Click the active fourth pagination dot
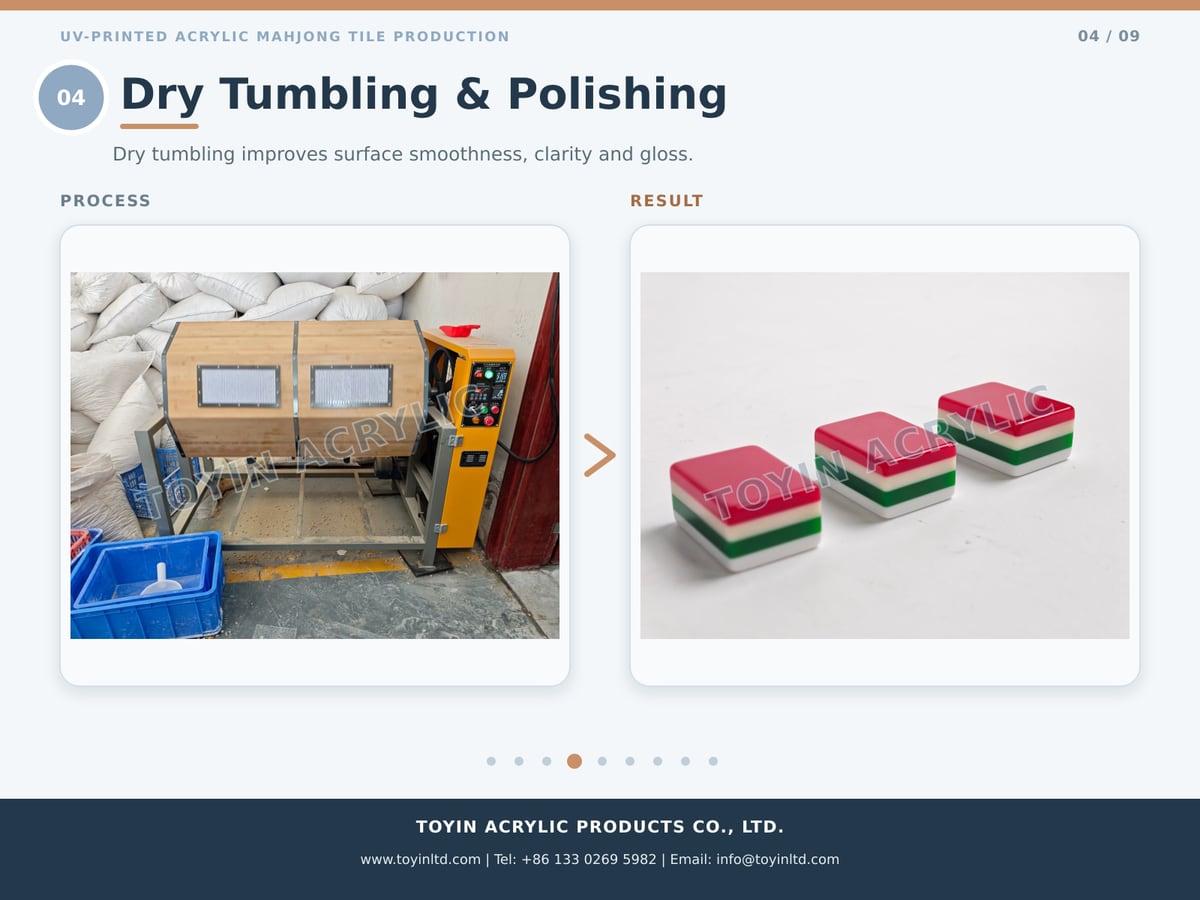Image resolution: width=1200 pixels, height=900 pixels. point(574,761)
